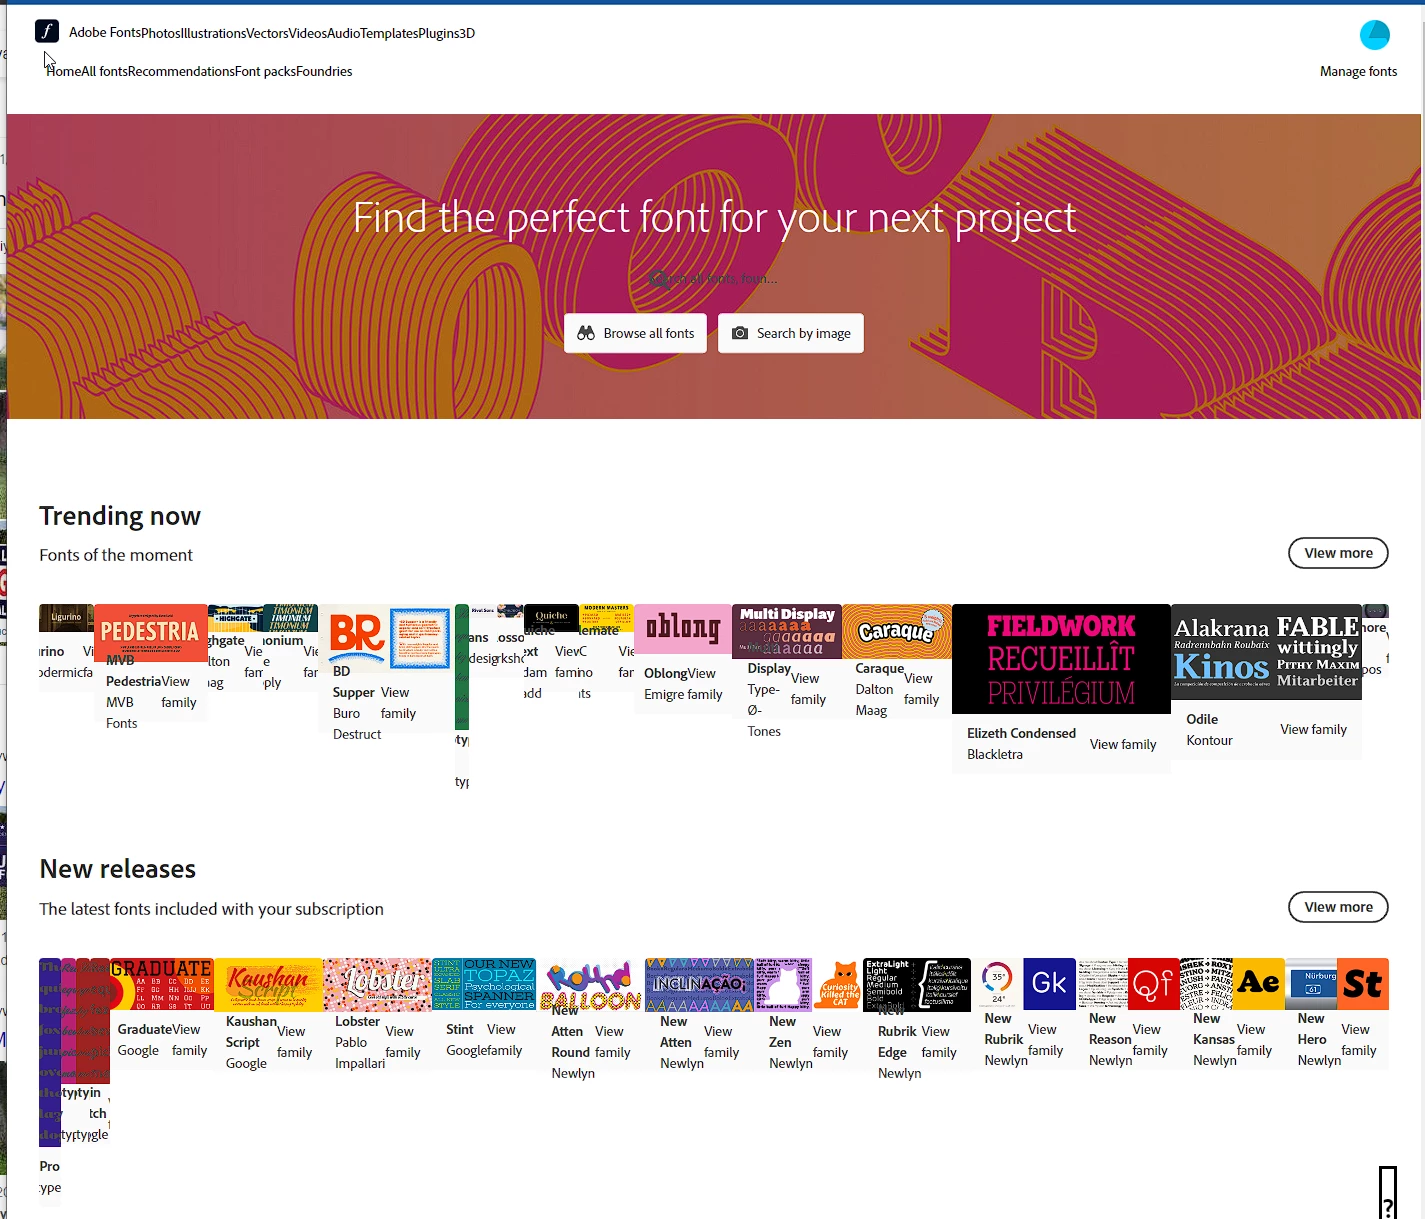Open the Photos section in the top navigation
The image size is (1425, 1219).
(160, 33)
